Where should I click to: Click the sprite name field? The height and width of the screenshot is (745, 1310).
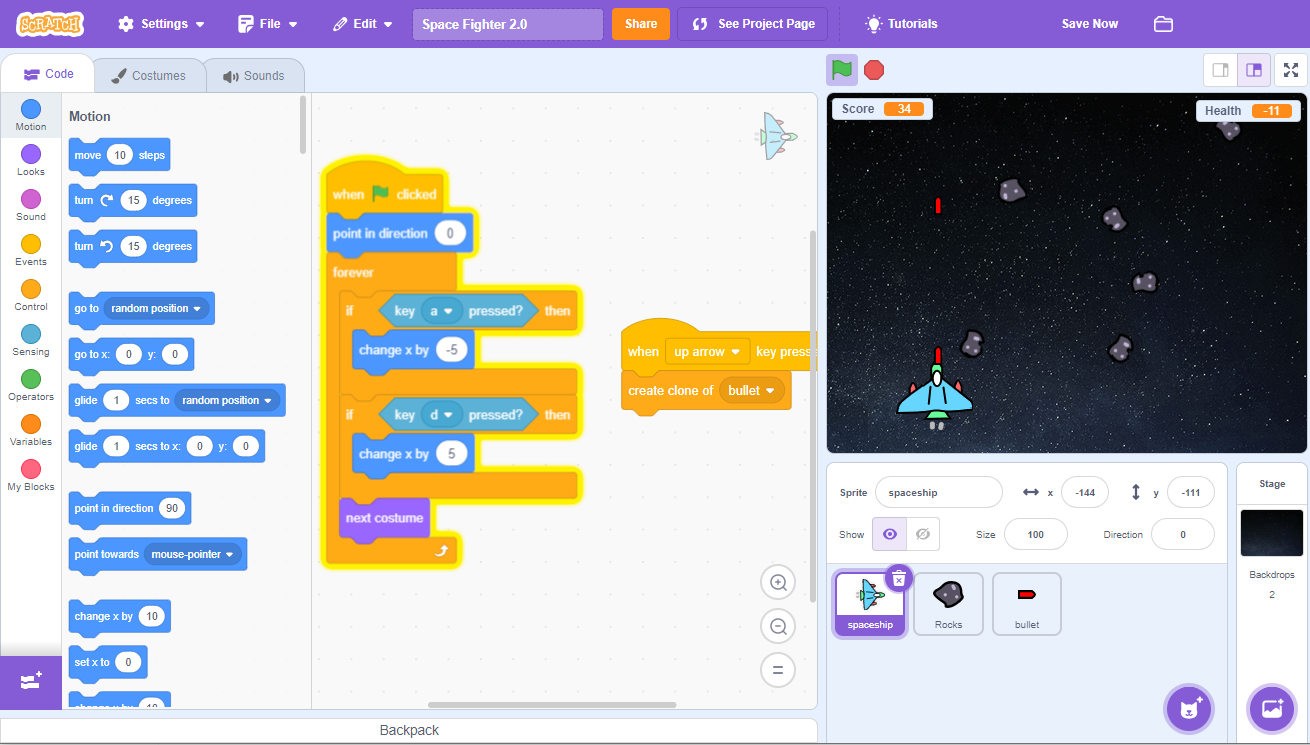(938, 492)
